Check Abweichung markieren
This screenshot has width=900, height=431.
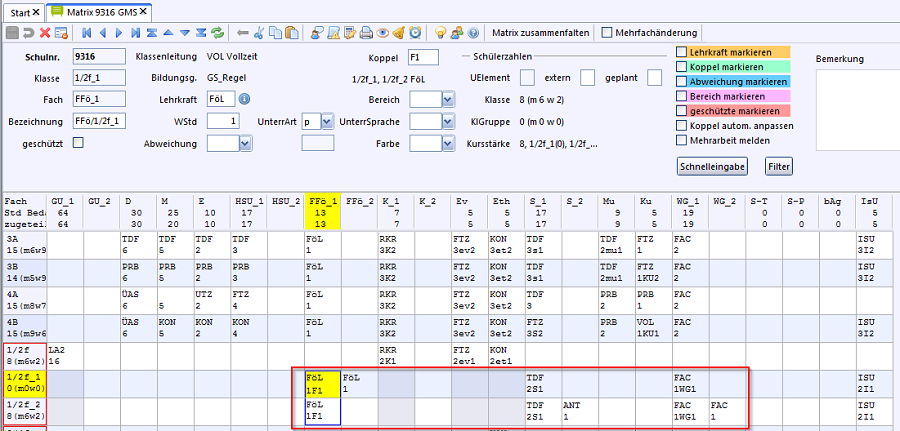click(681, 81)
